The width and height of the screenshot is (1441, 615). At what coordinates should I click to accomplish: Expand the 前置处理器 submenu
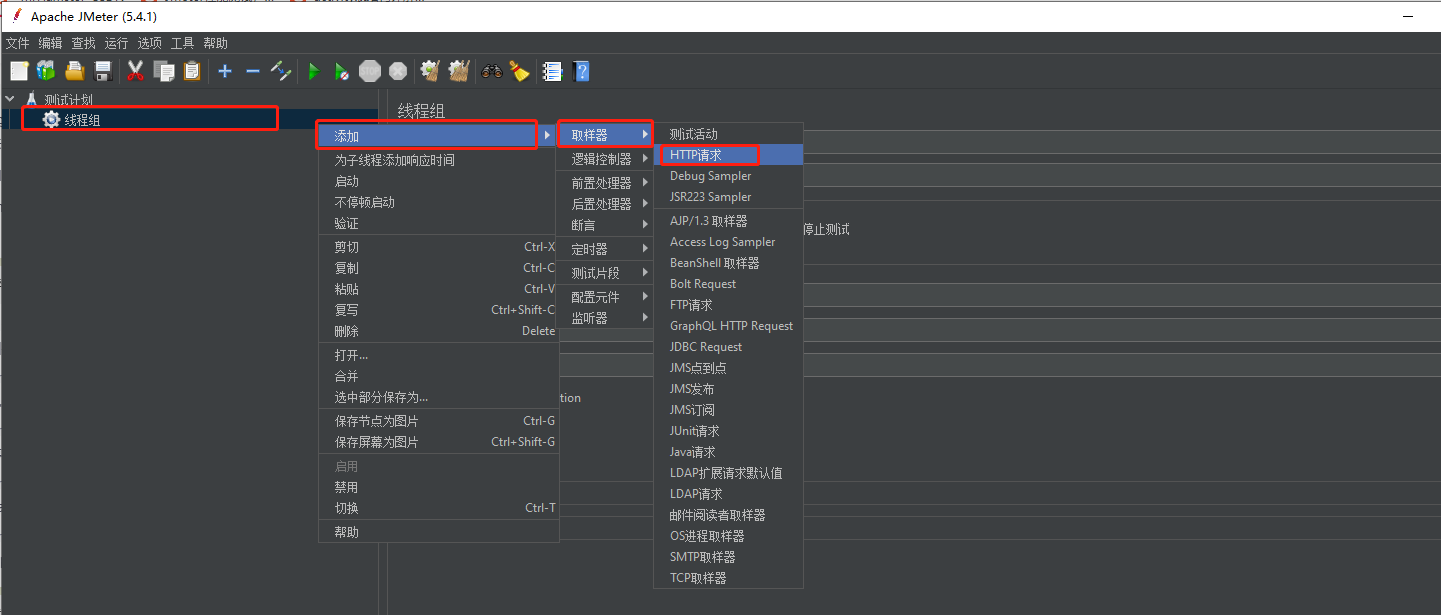(606, 183)
